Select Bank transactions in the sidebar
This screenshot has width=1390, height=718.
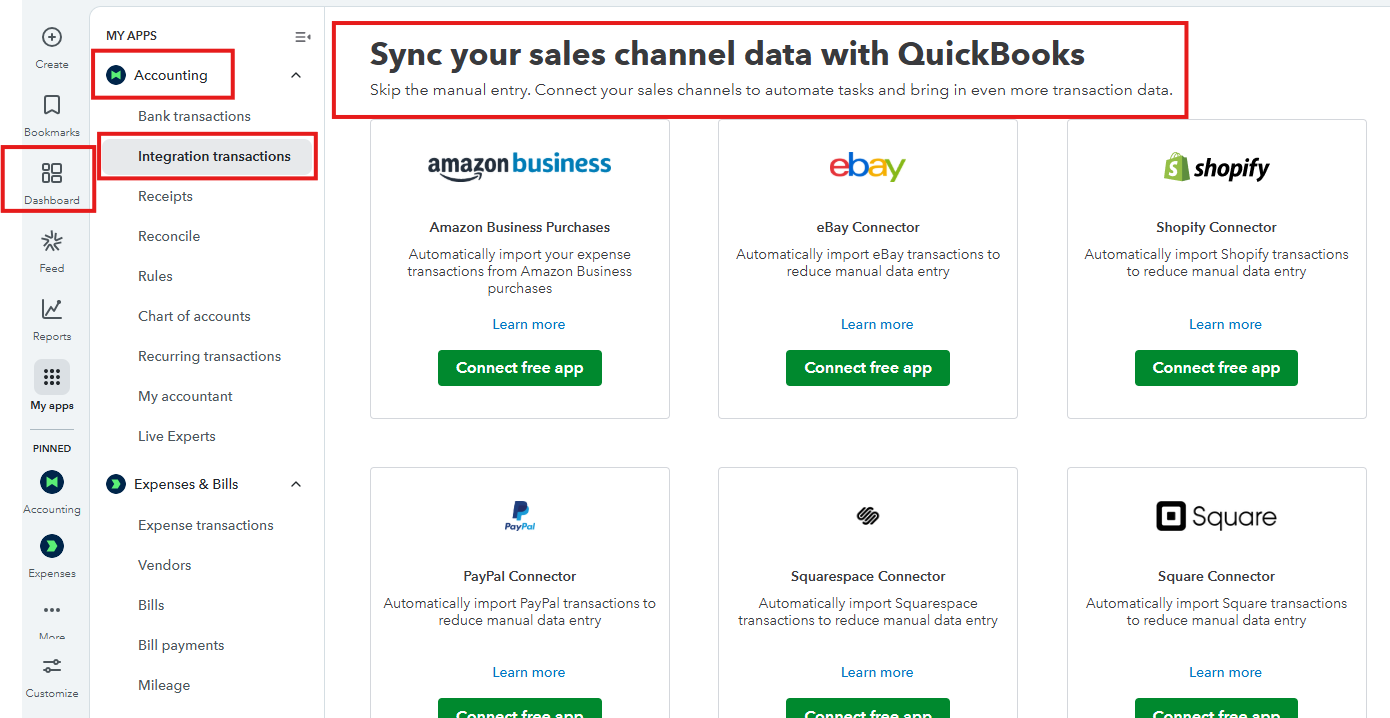[x=194, y=116]
